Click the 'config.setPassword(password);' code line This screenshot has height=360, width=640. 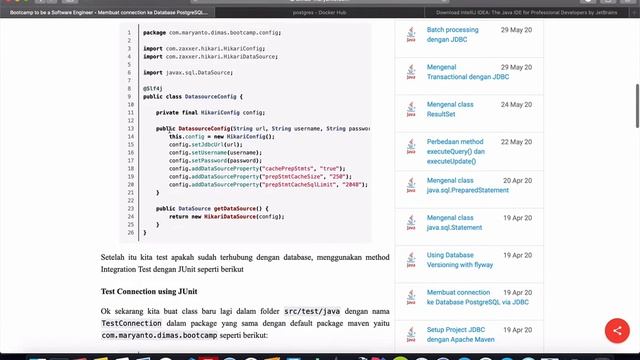[216, 161]
